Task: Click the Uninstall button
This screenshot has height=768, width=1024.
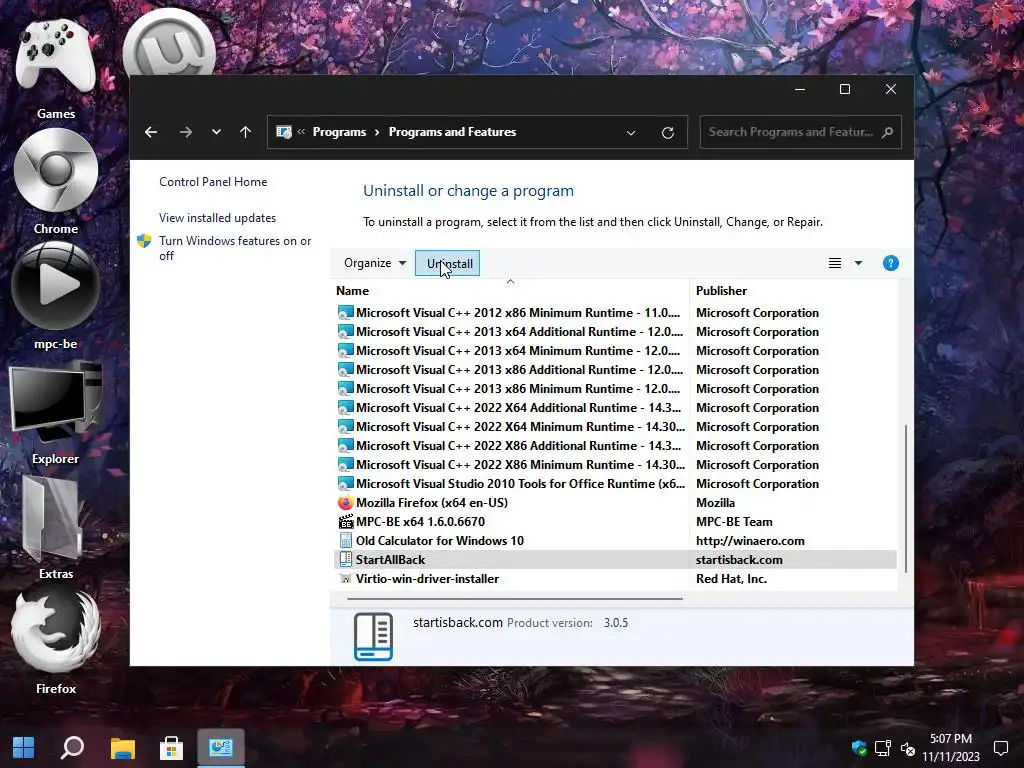Action: (x=447, y=263)
